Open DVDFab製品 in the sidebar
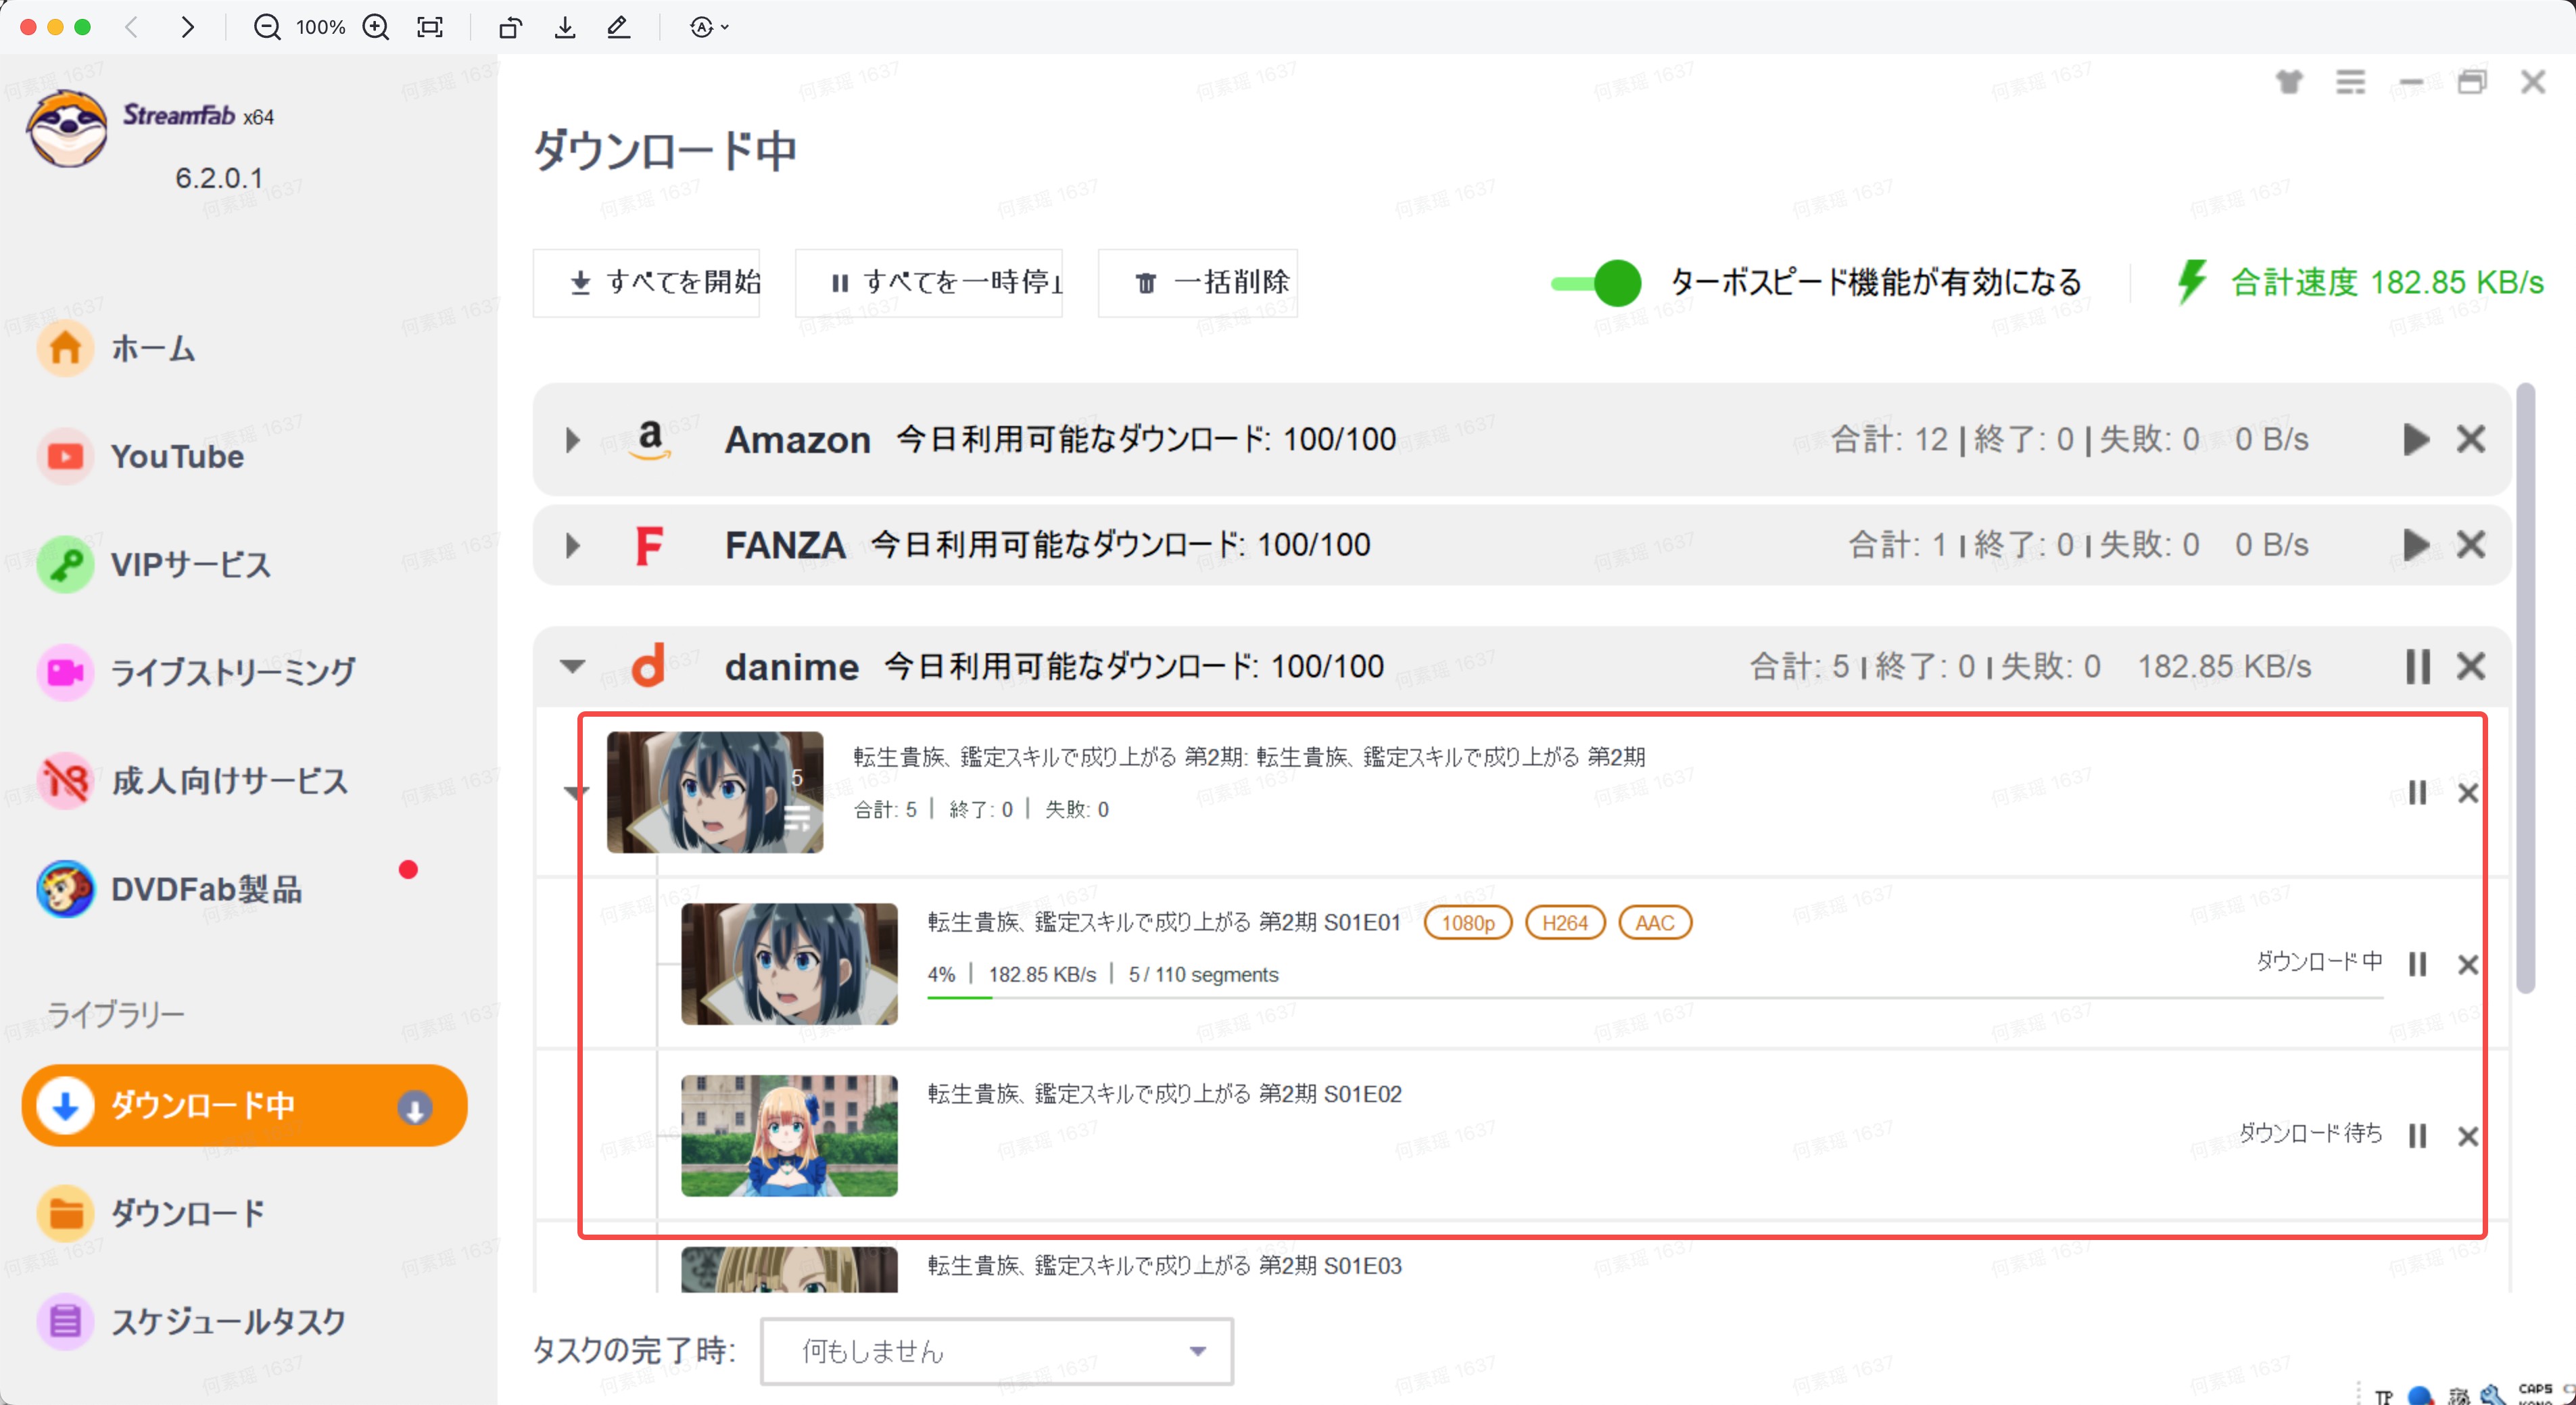The width and height of the screenshot is (2576, 1405). [x=170, y=888]
